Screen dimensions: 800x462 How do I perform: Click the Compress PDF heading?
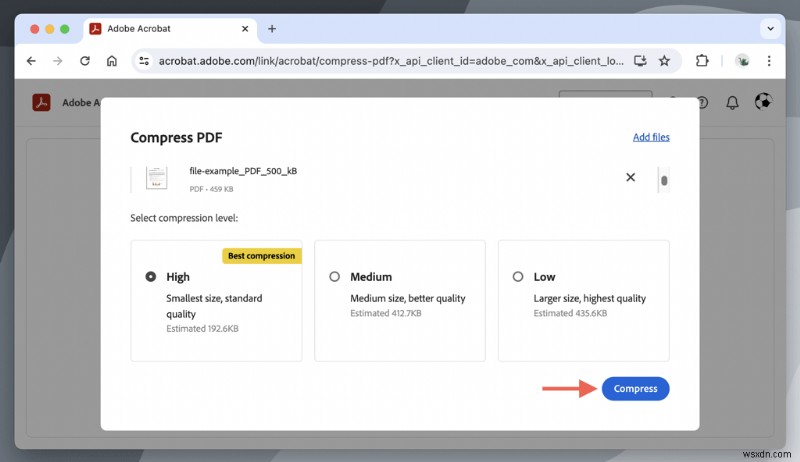[176, 138]
